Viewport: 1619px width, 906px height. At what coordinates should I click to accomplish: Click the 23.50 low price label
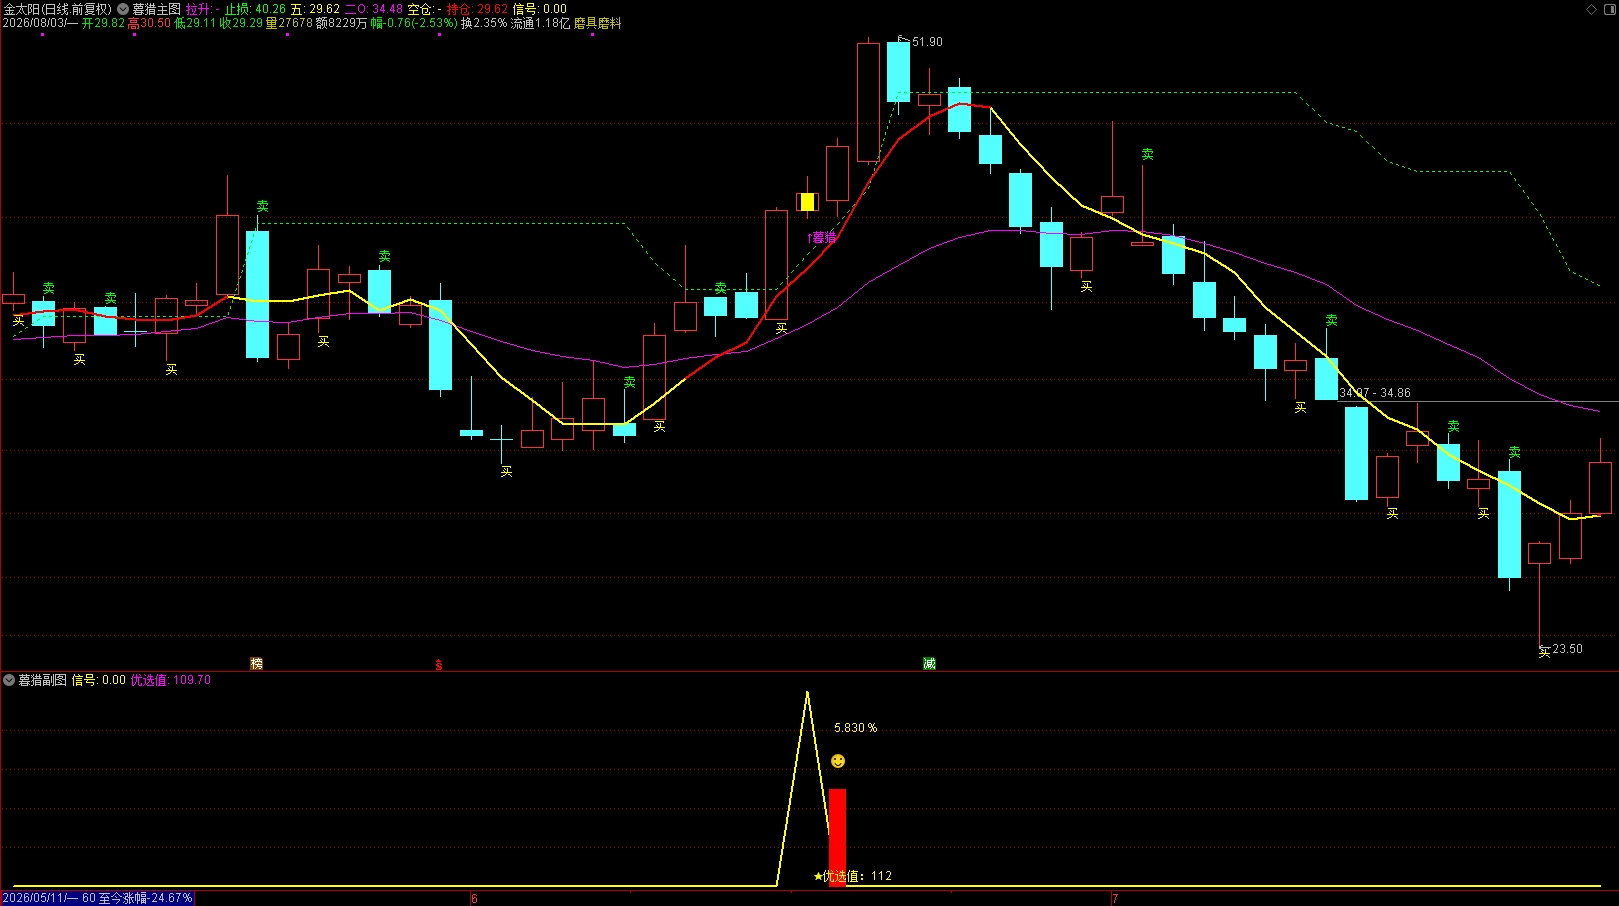point(1567,649)
